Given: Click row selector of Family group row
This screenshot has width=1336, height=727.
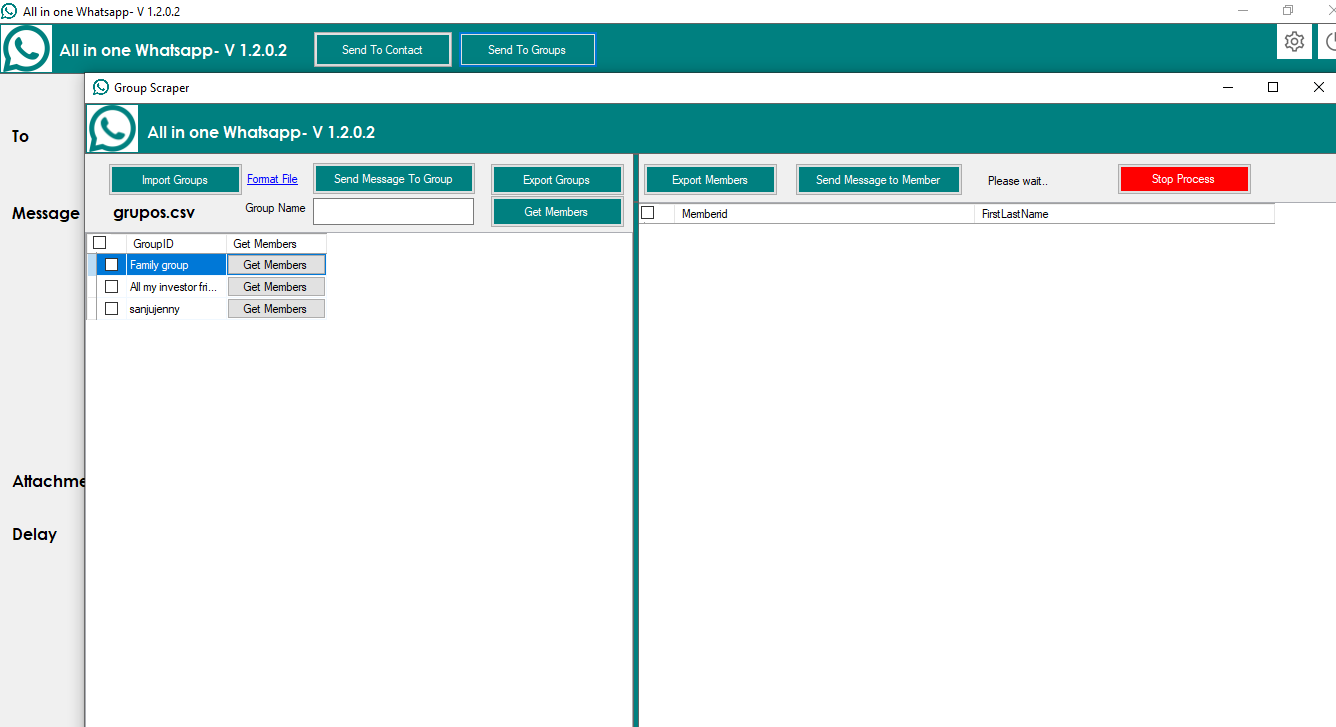Looking at the screenshot, I should click(92, 265).
